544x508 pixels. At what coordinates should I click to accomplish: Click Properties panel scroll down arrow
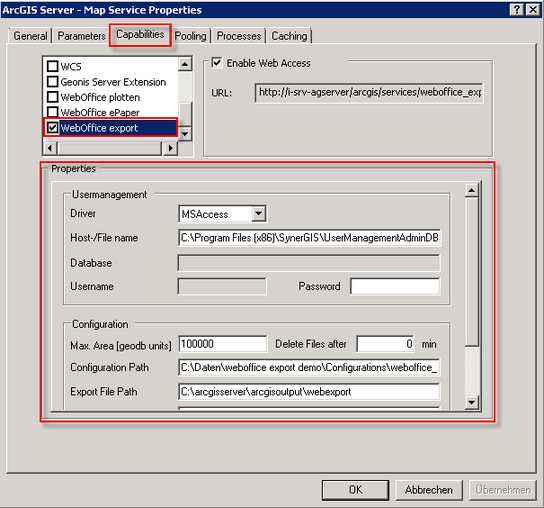coord(472,402)
